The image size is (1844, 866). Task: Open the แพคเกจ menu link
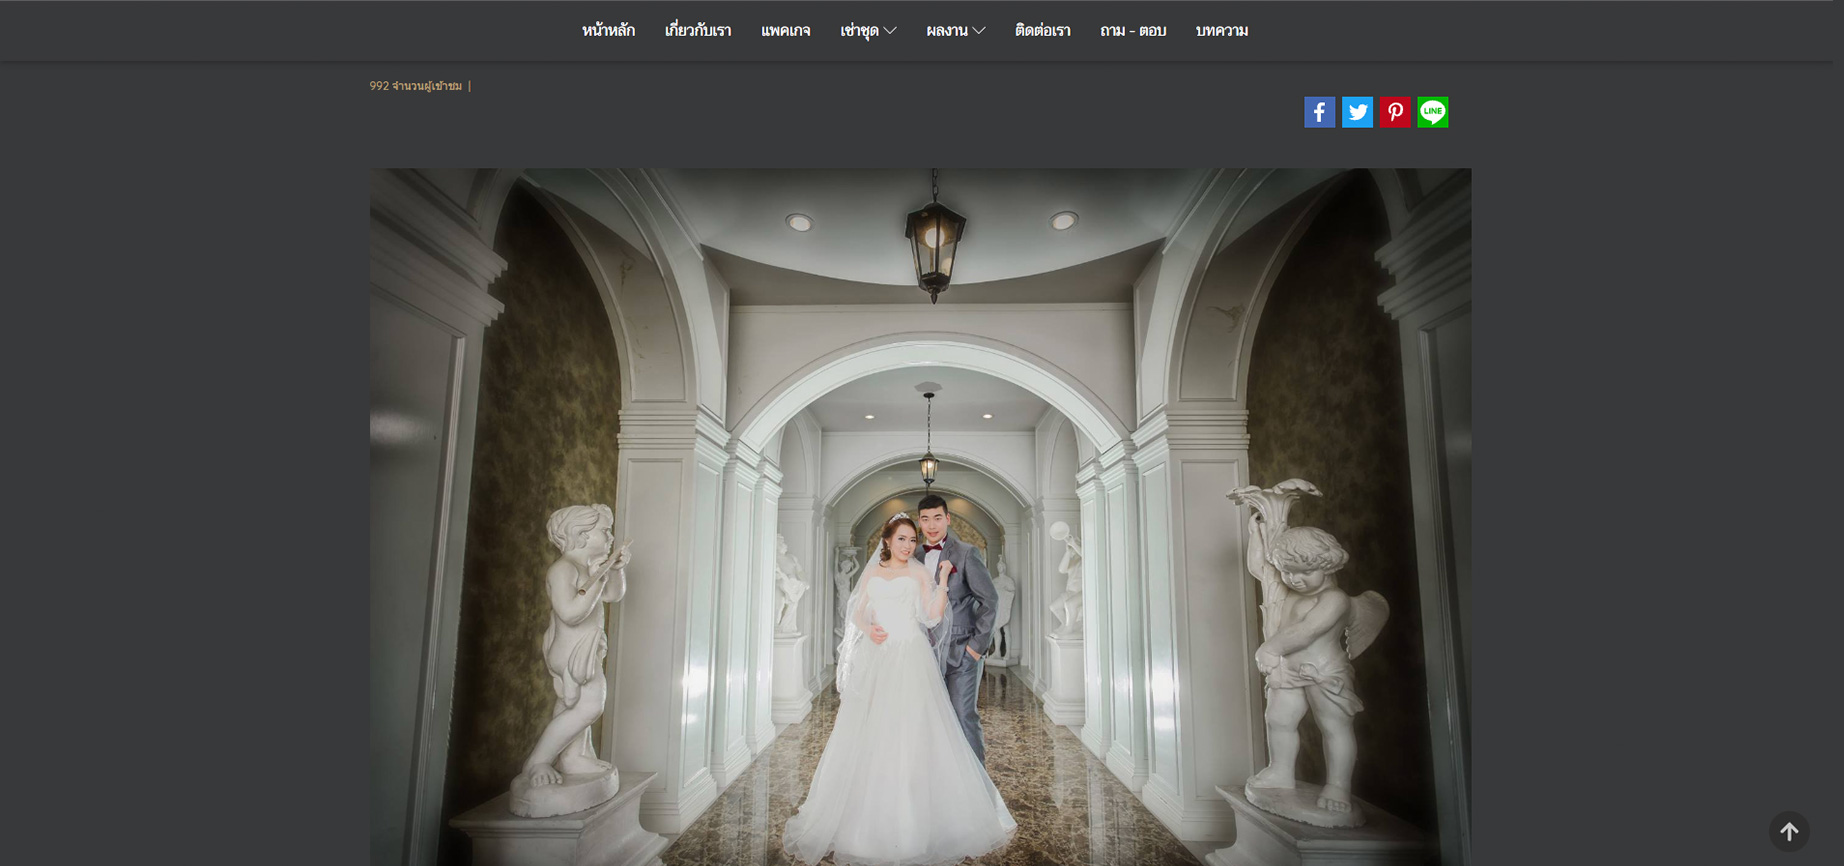pyautogui.click(x=785, y=31)
